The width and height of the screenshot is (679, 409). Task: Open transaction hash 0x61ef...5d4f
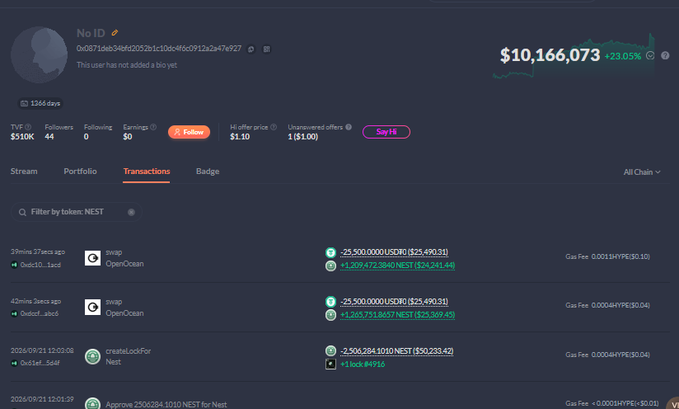click(40, 363)
